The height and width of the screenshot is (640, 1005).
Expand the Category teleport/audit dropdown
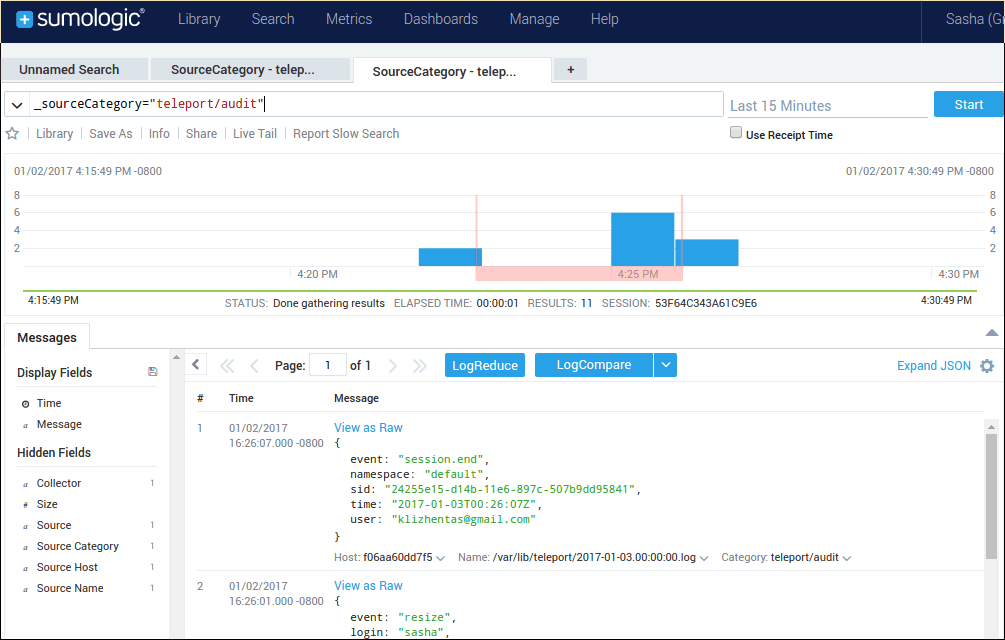point(847,558)
